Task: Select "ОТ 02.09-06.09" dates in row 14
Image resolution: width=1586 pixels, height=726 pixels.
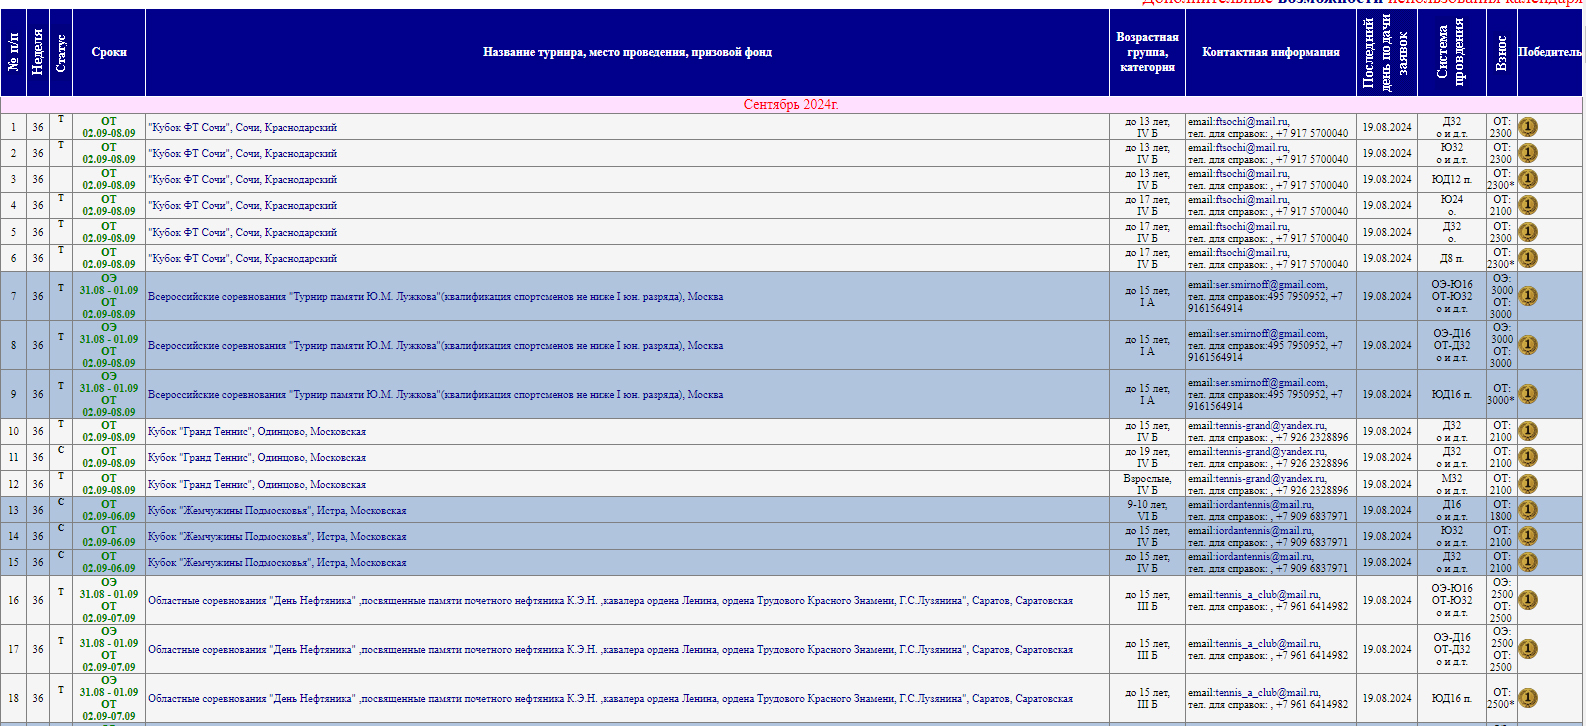Action: [x=109, y=536]
